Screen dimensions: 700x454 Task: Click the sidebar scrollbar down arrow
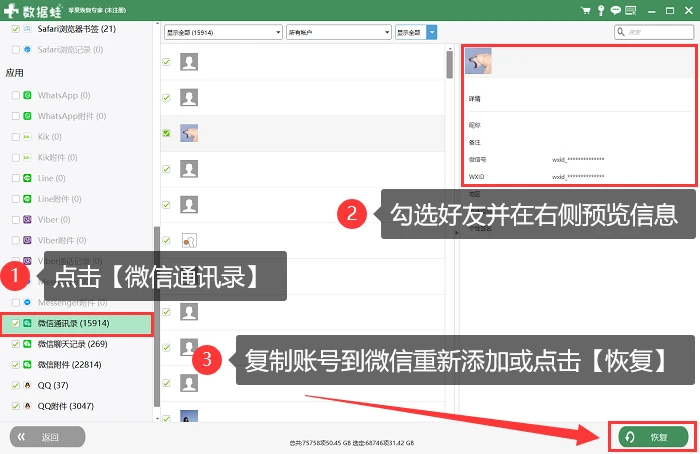click(x=157, y=419)
